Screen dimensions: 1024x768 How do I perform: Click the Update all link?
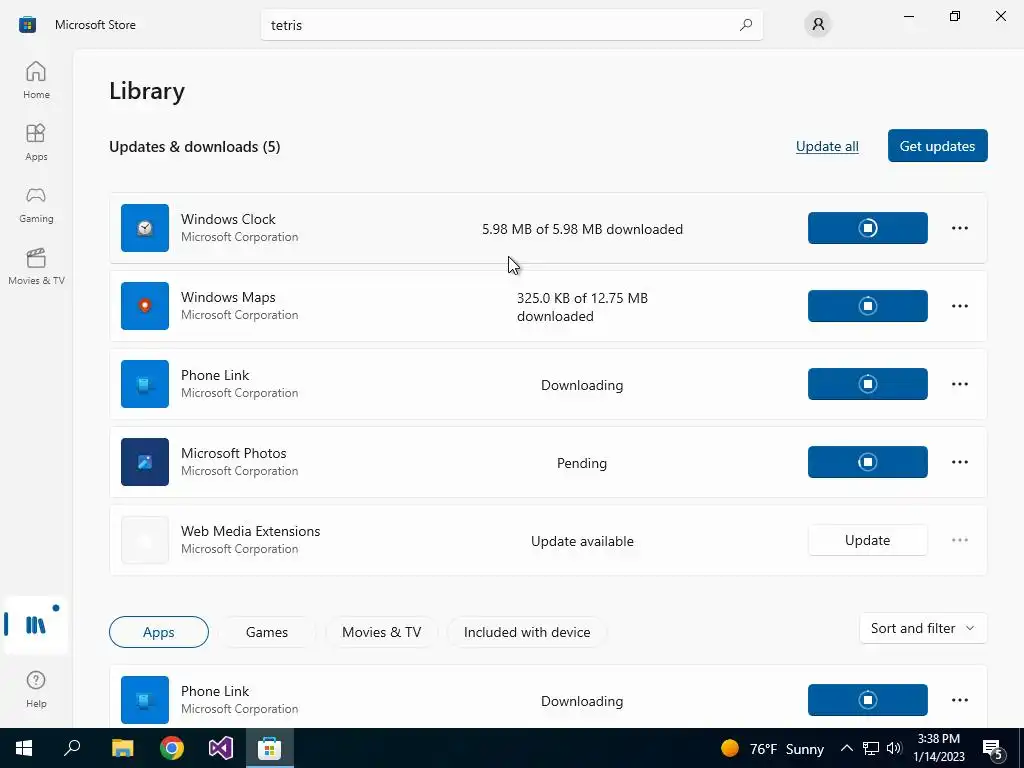827,146
